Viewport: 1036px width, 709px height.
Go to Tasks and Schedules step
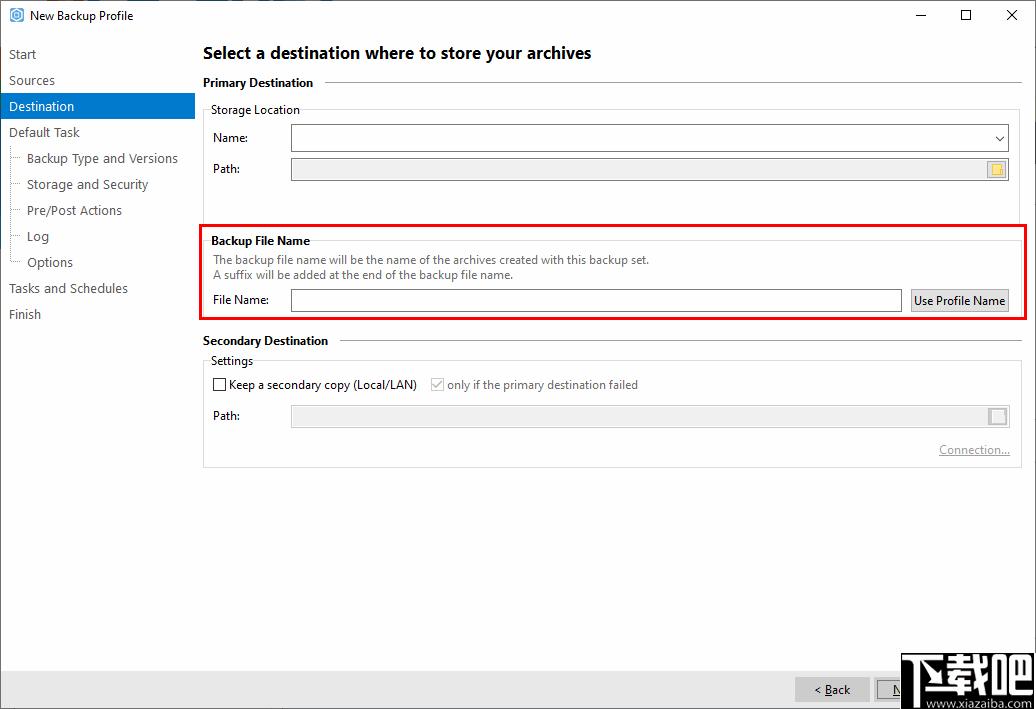click(x=68, y=289)
